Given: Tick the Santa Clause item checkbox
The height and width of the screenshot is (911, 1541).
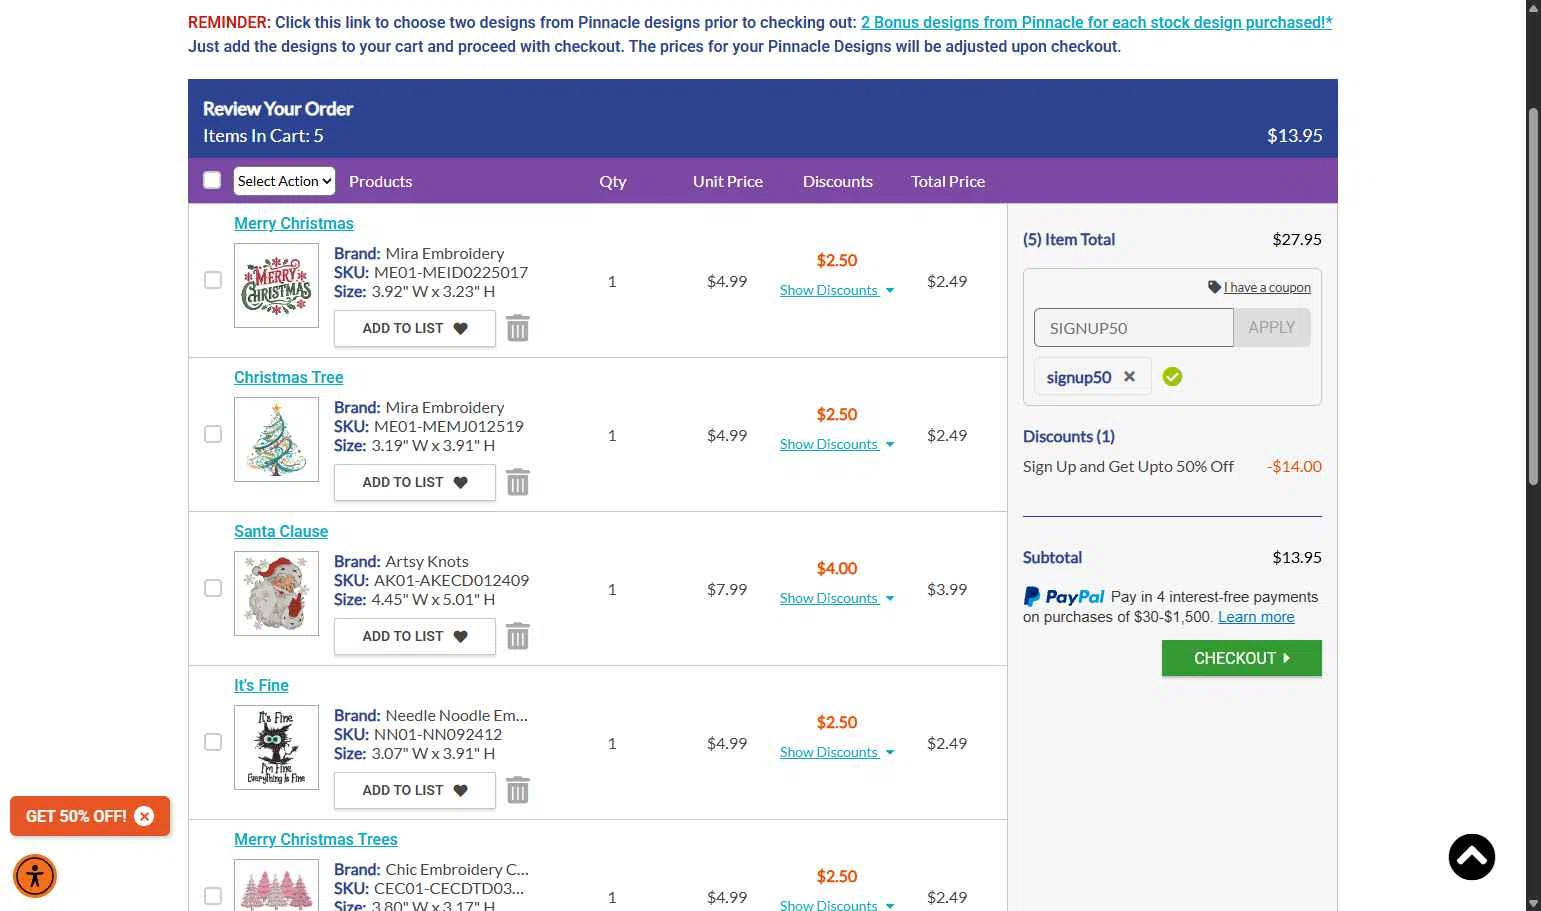Looking at the screenshot, I should point(213,588).
